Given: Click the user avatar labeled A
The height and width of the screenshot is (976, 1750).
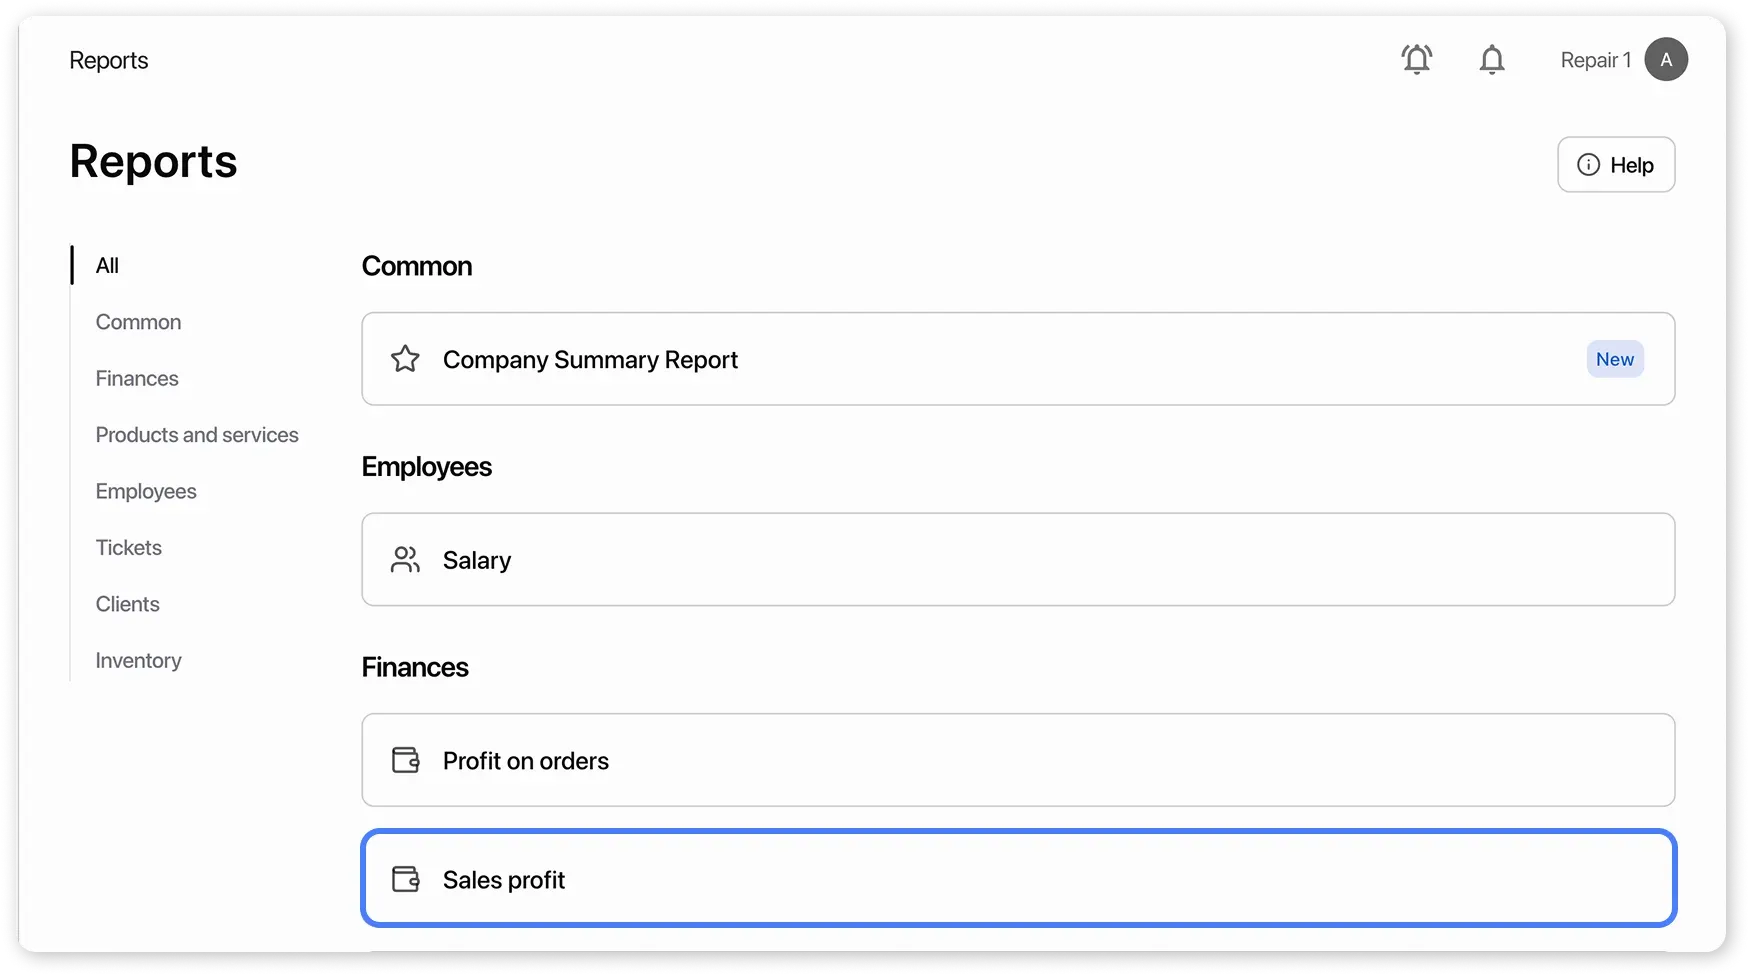Looking at the screenshot, I should point(1665,60).
